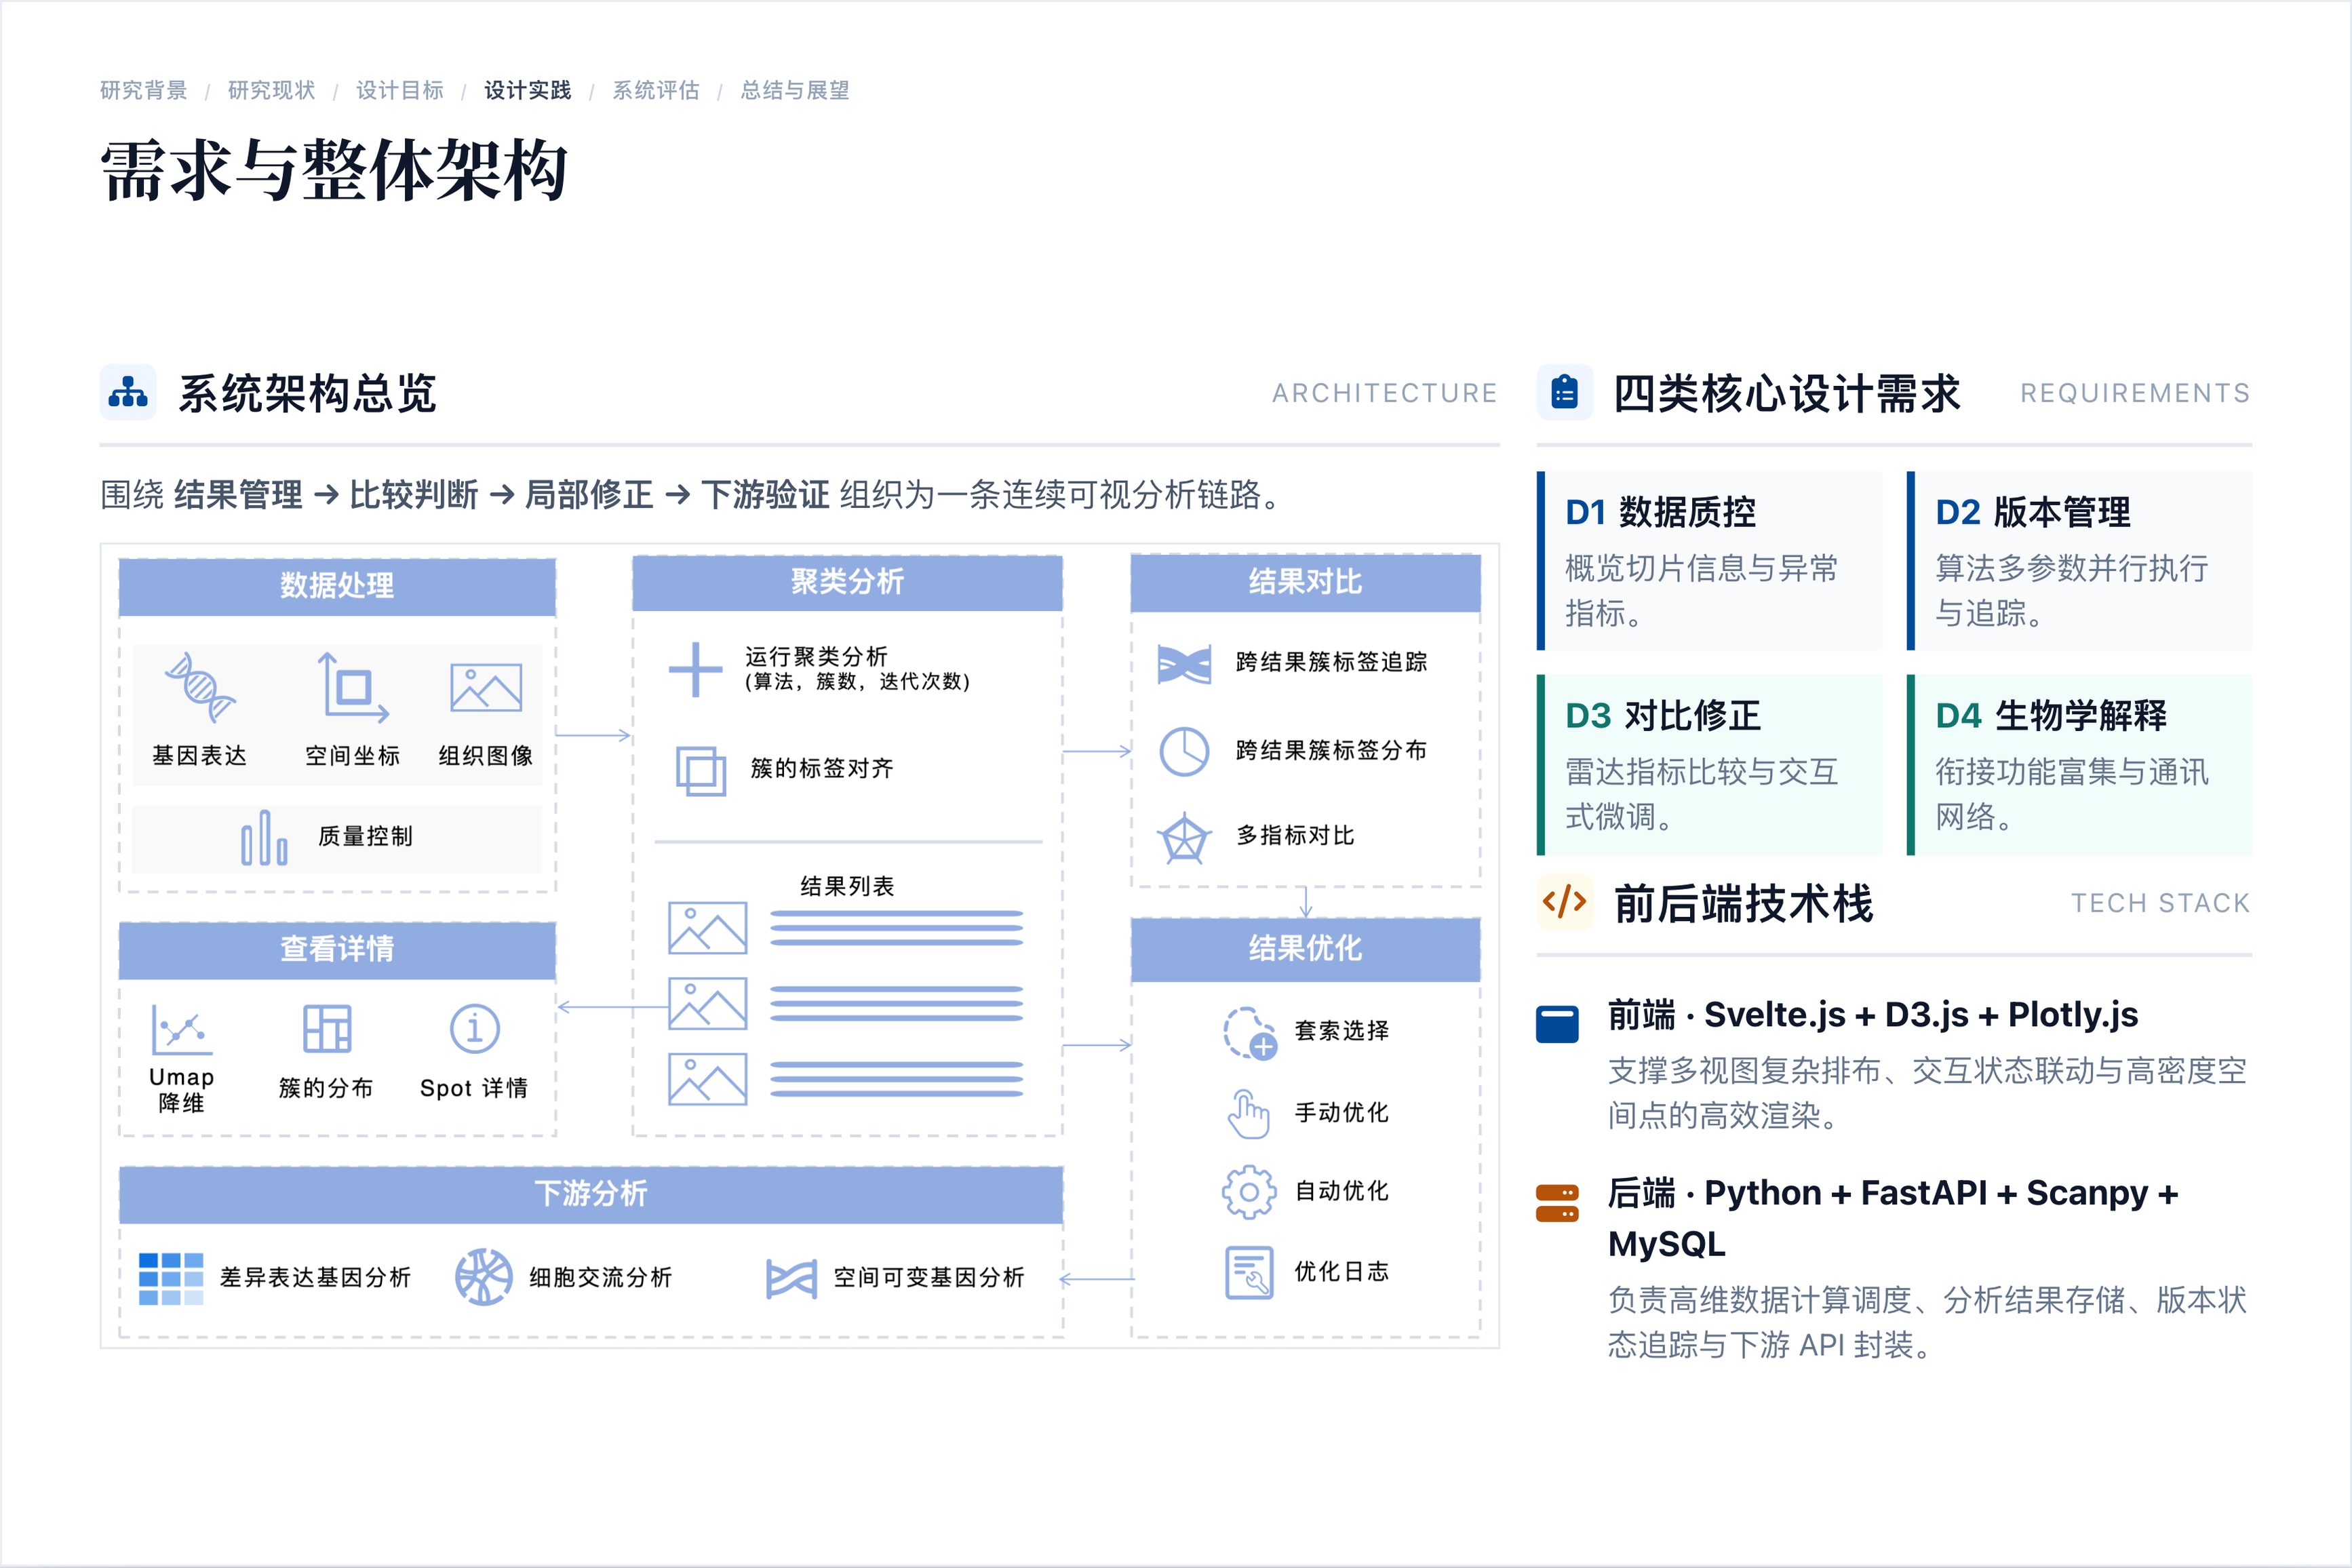Image resolution: width=2352 pixels, height=1568 pixels.
Task: Click the radar multi-metric comparison icon
Action: coord(1184,837)
